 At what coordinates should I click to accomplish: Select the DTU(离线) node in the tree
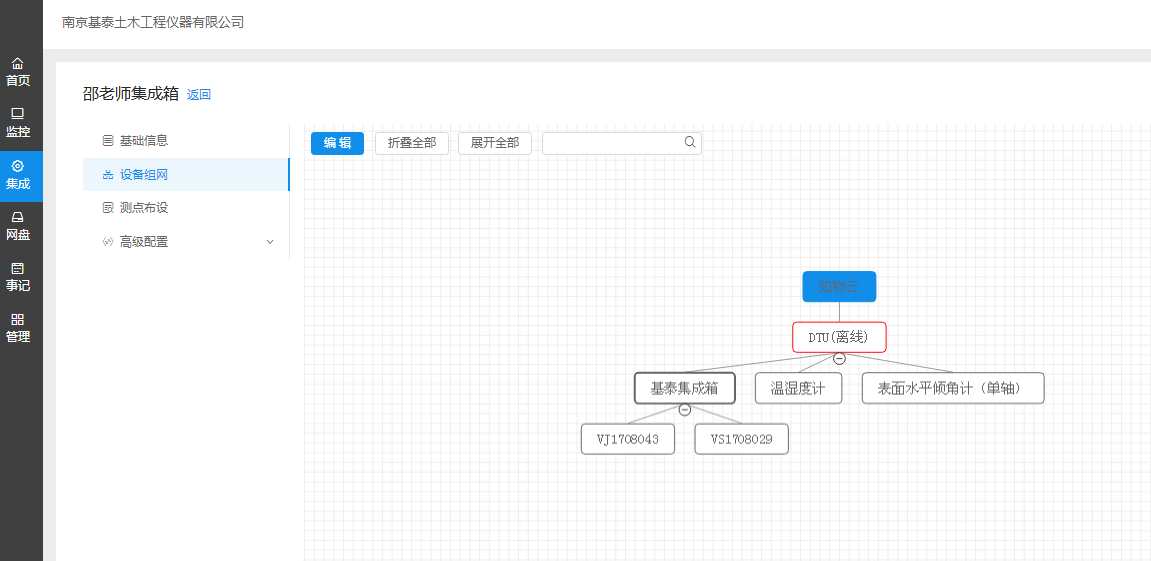point(839,337)
